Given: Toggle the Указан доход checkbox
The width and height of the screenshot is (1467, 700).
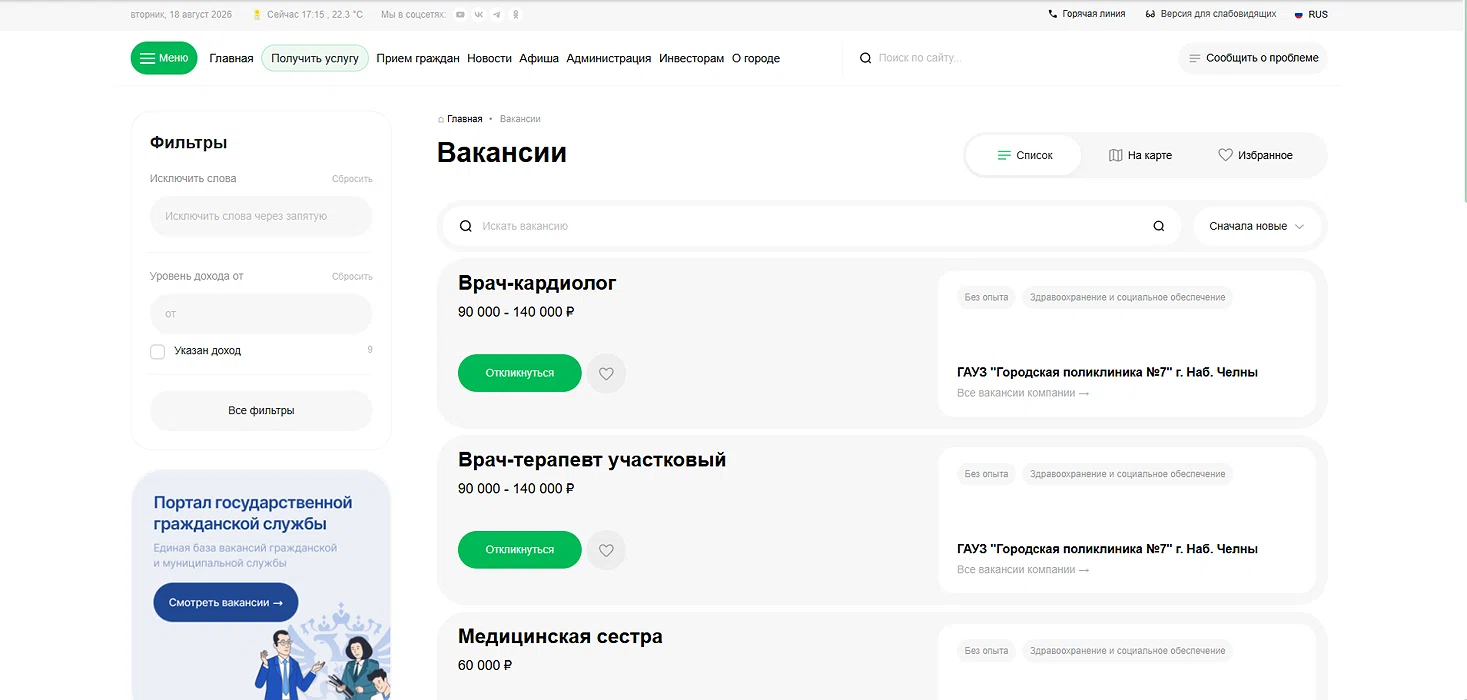Looking at the screenshot, I should pos(157,351).
